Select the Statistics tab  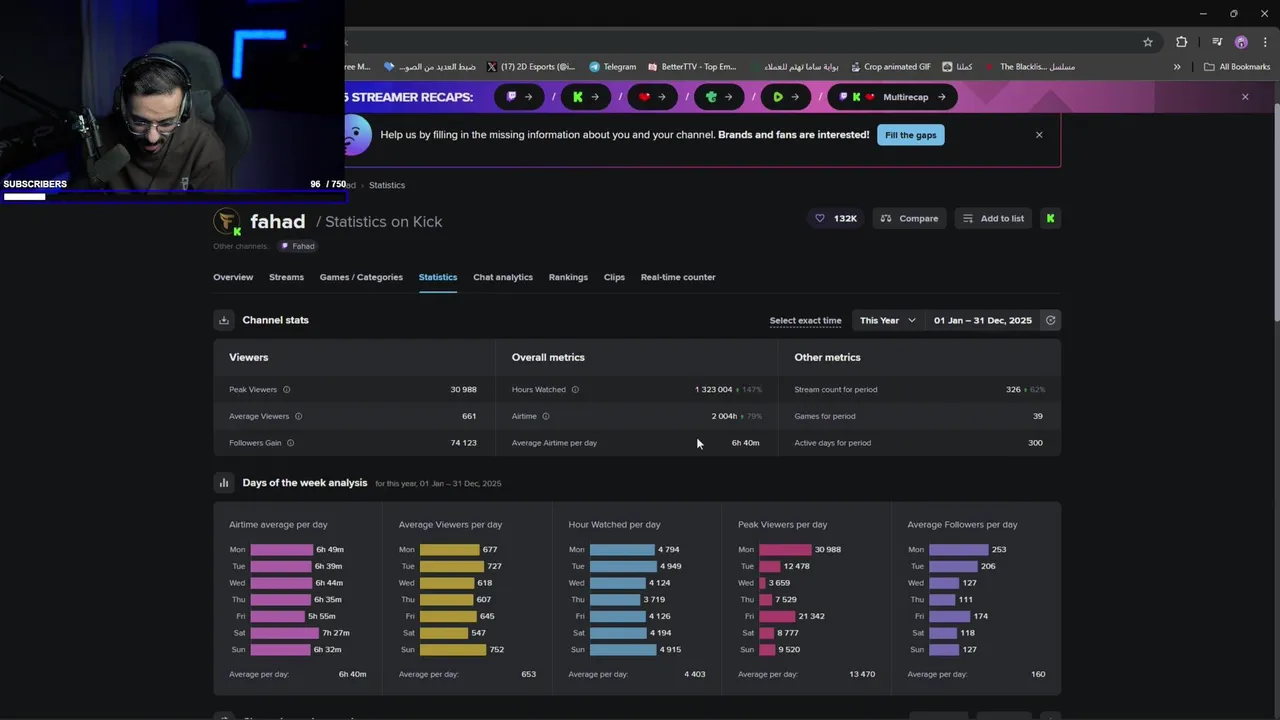(x=438, y=277)
